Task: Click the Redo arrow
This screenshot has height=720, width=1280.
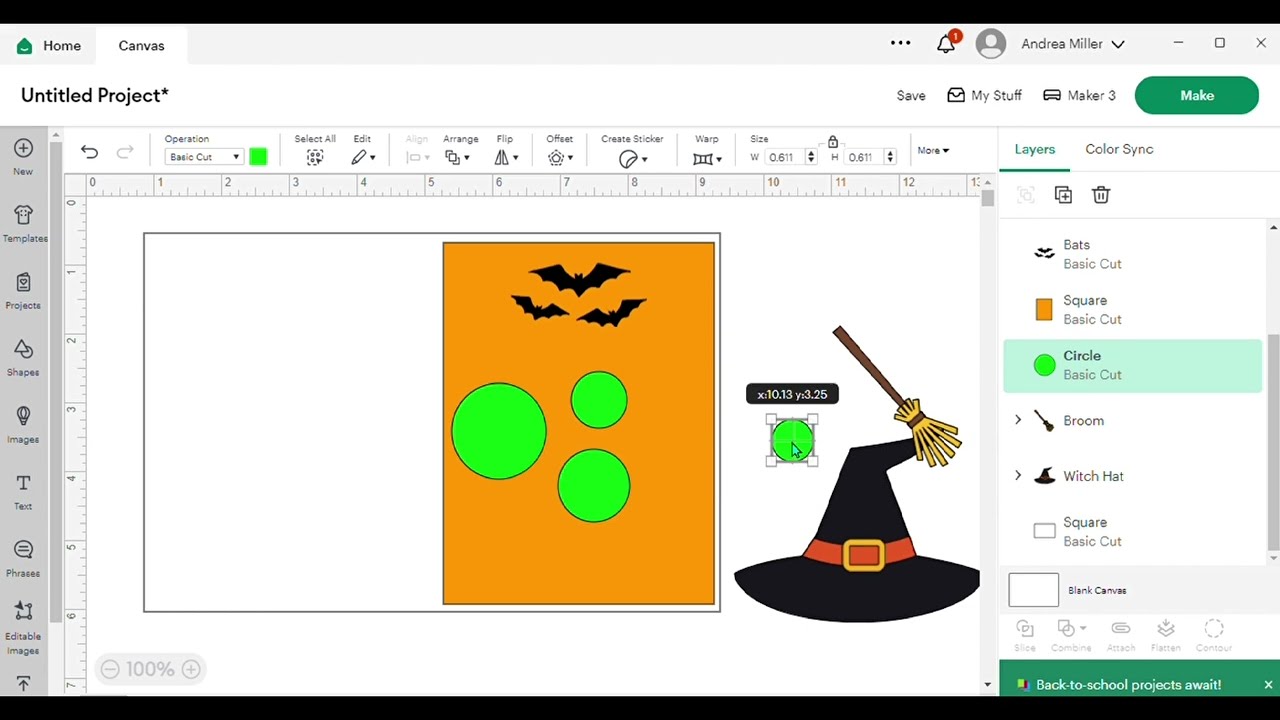Action: (x=125, y=151)
